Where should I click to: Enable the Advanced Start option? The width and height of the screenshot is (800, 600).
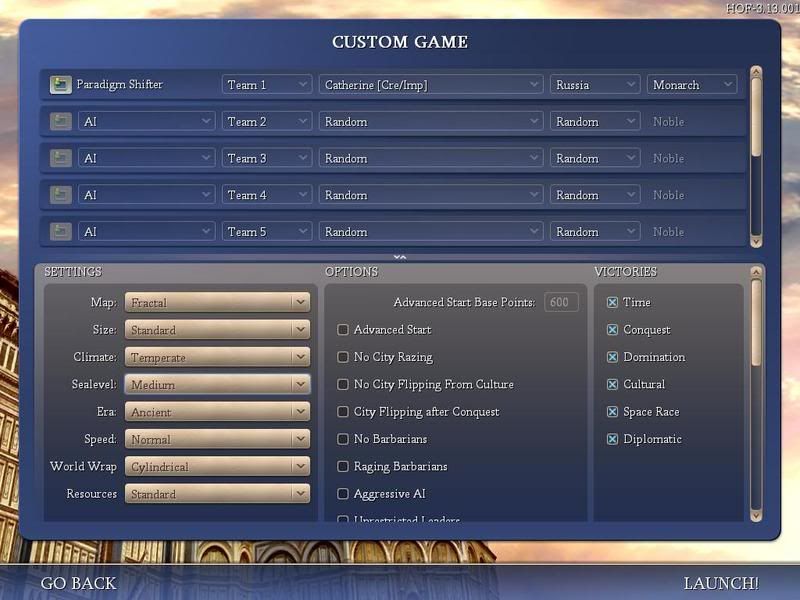[343, 330]
